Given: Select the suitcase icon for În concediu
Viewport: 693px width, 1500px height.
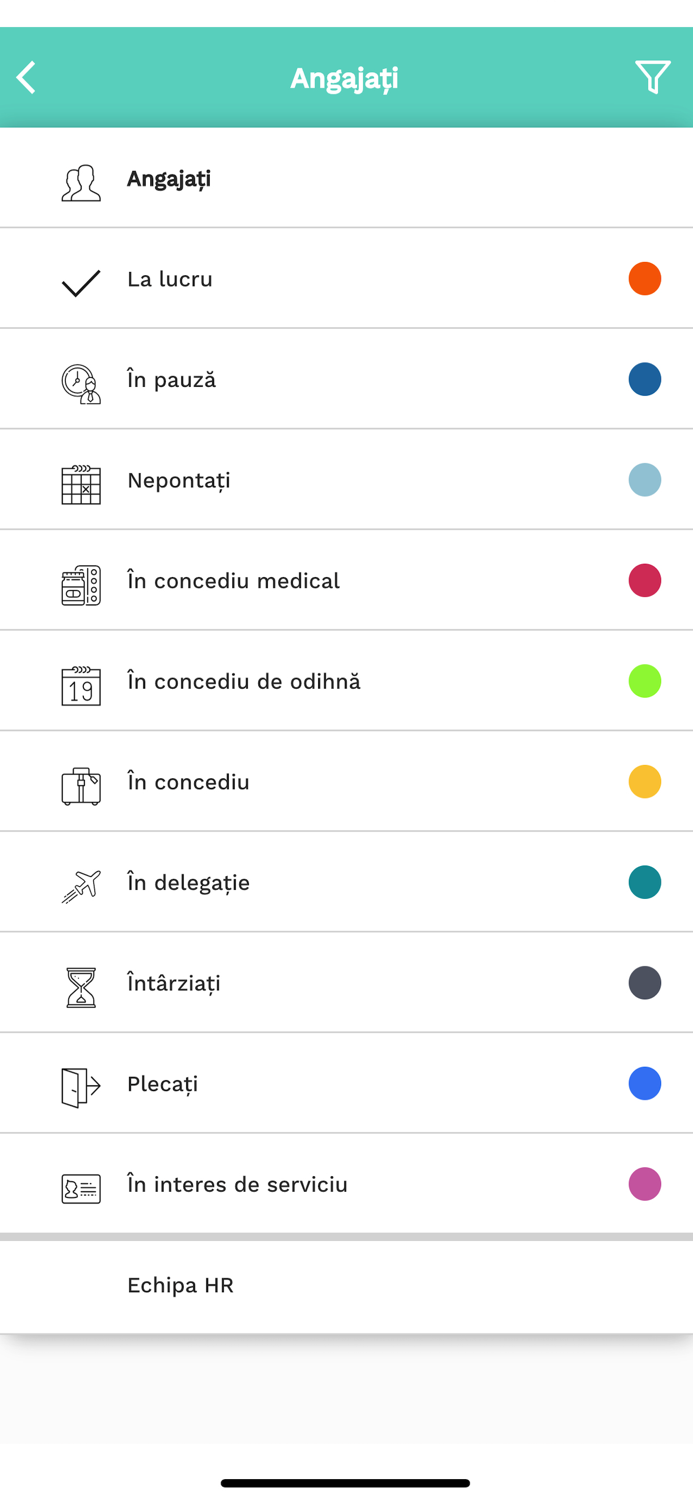Looking at the screenshot, I should click(81, 782).
